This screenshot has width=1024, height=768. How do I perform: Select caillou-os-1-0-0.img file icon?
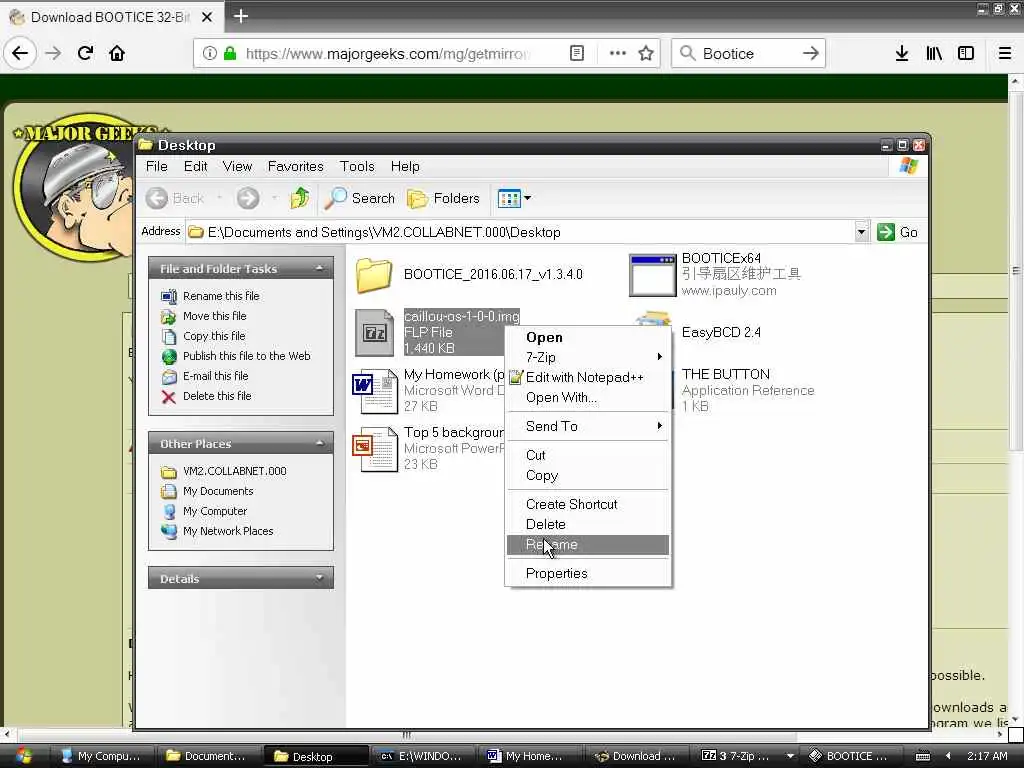374,333
